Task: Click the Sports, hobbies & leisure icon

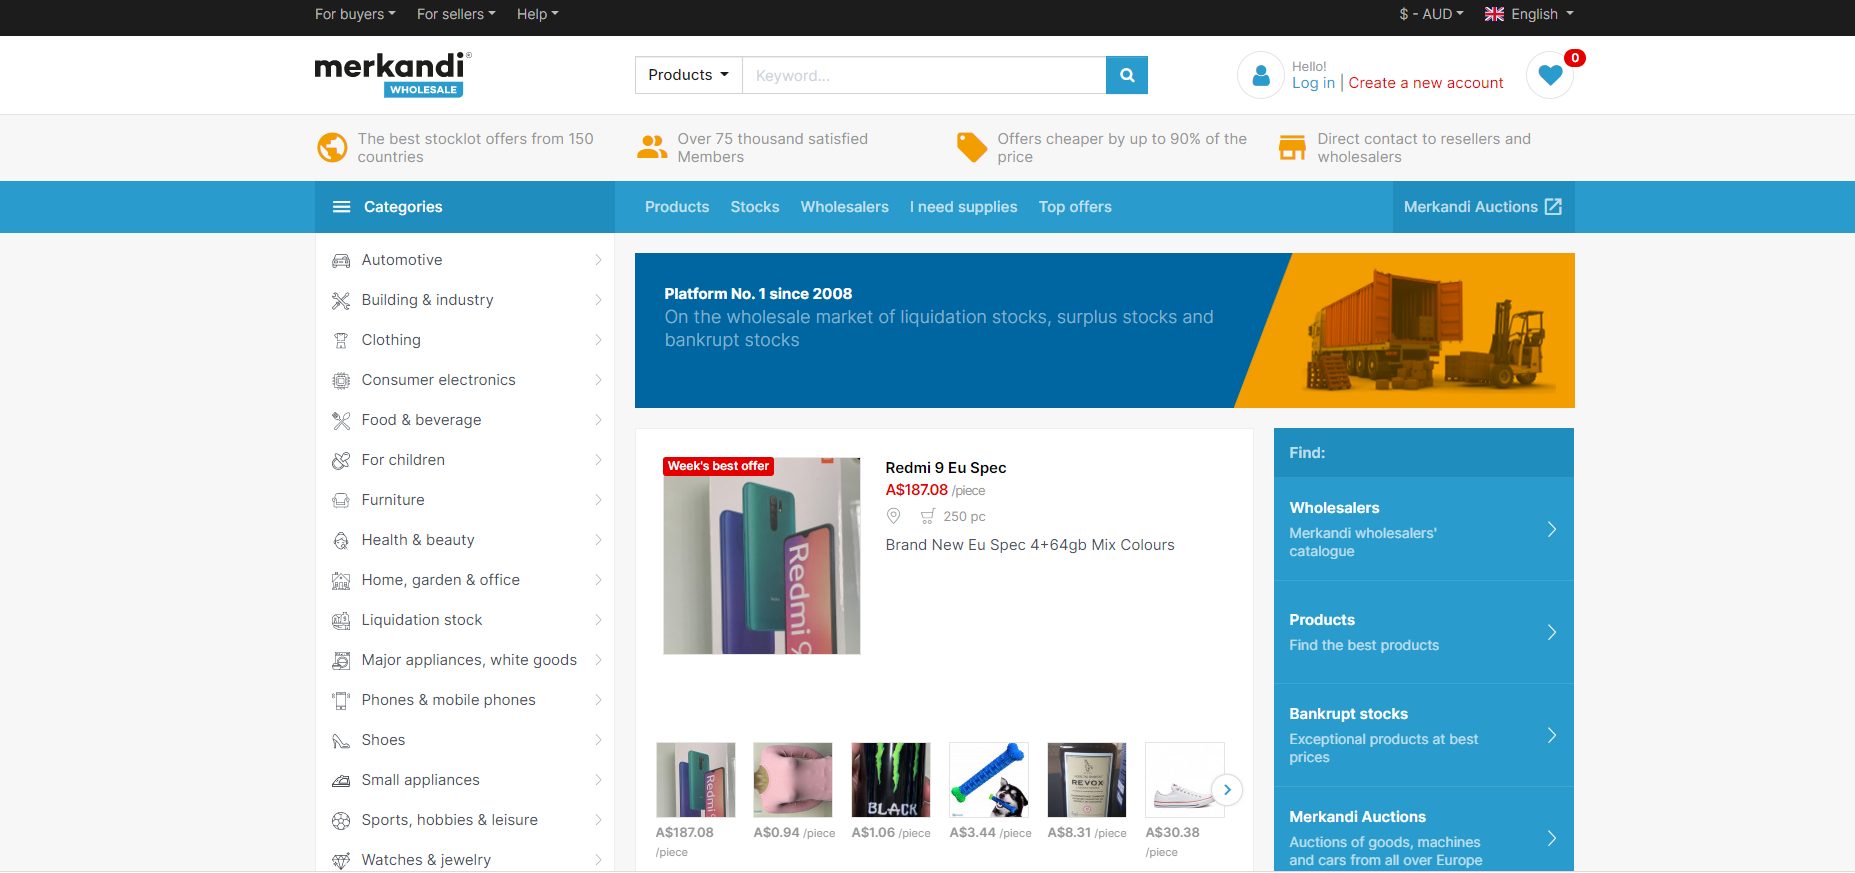Action: tap(341, 820)
